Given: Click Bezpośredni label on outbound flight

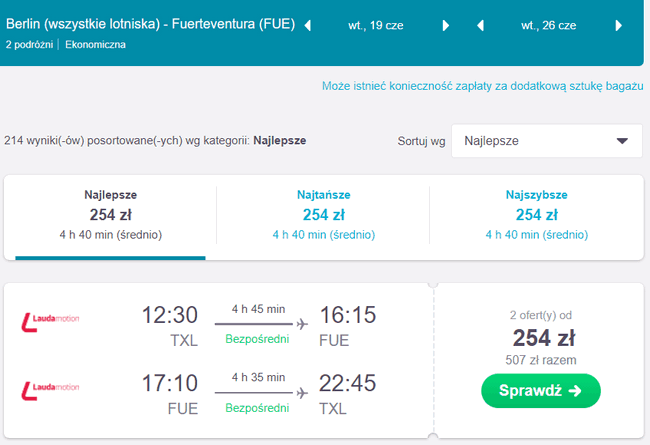Looking at the screenshot, I should click(257, 339).
